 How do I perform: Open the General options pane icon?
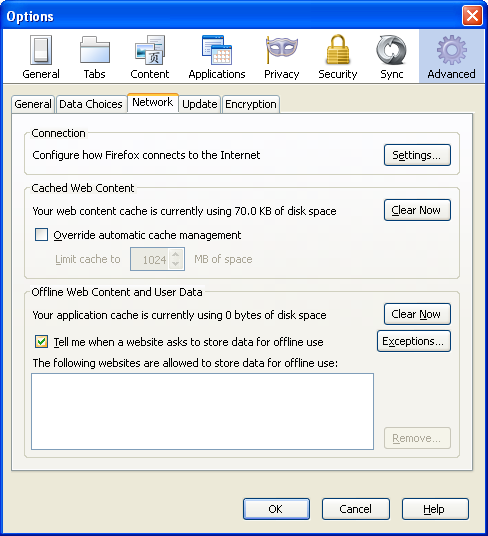tap(41, 50)
